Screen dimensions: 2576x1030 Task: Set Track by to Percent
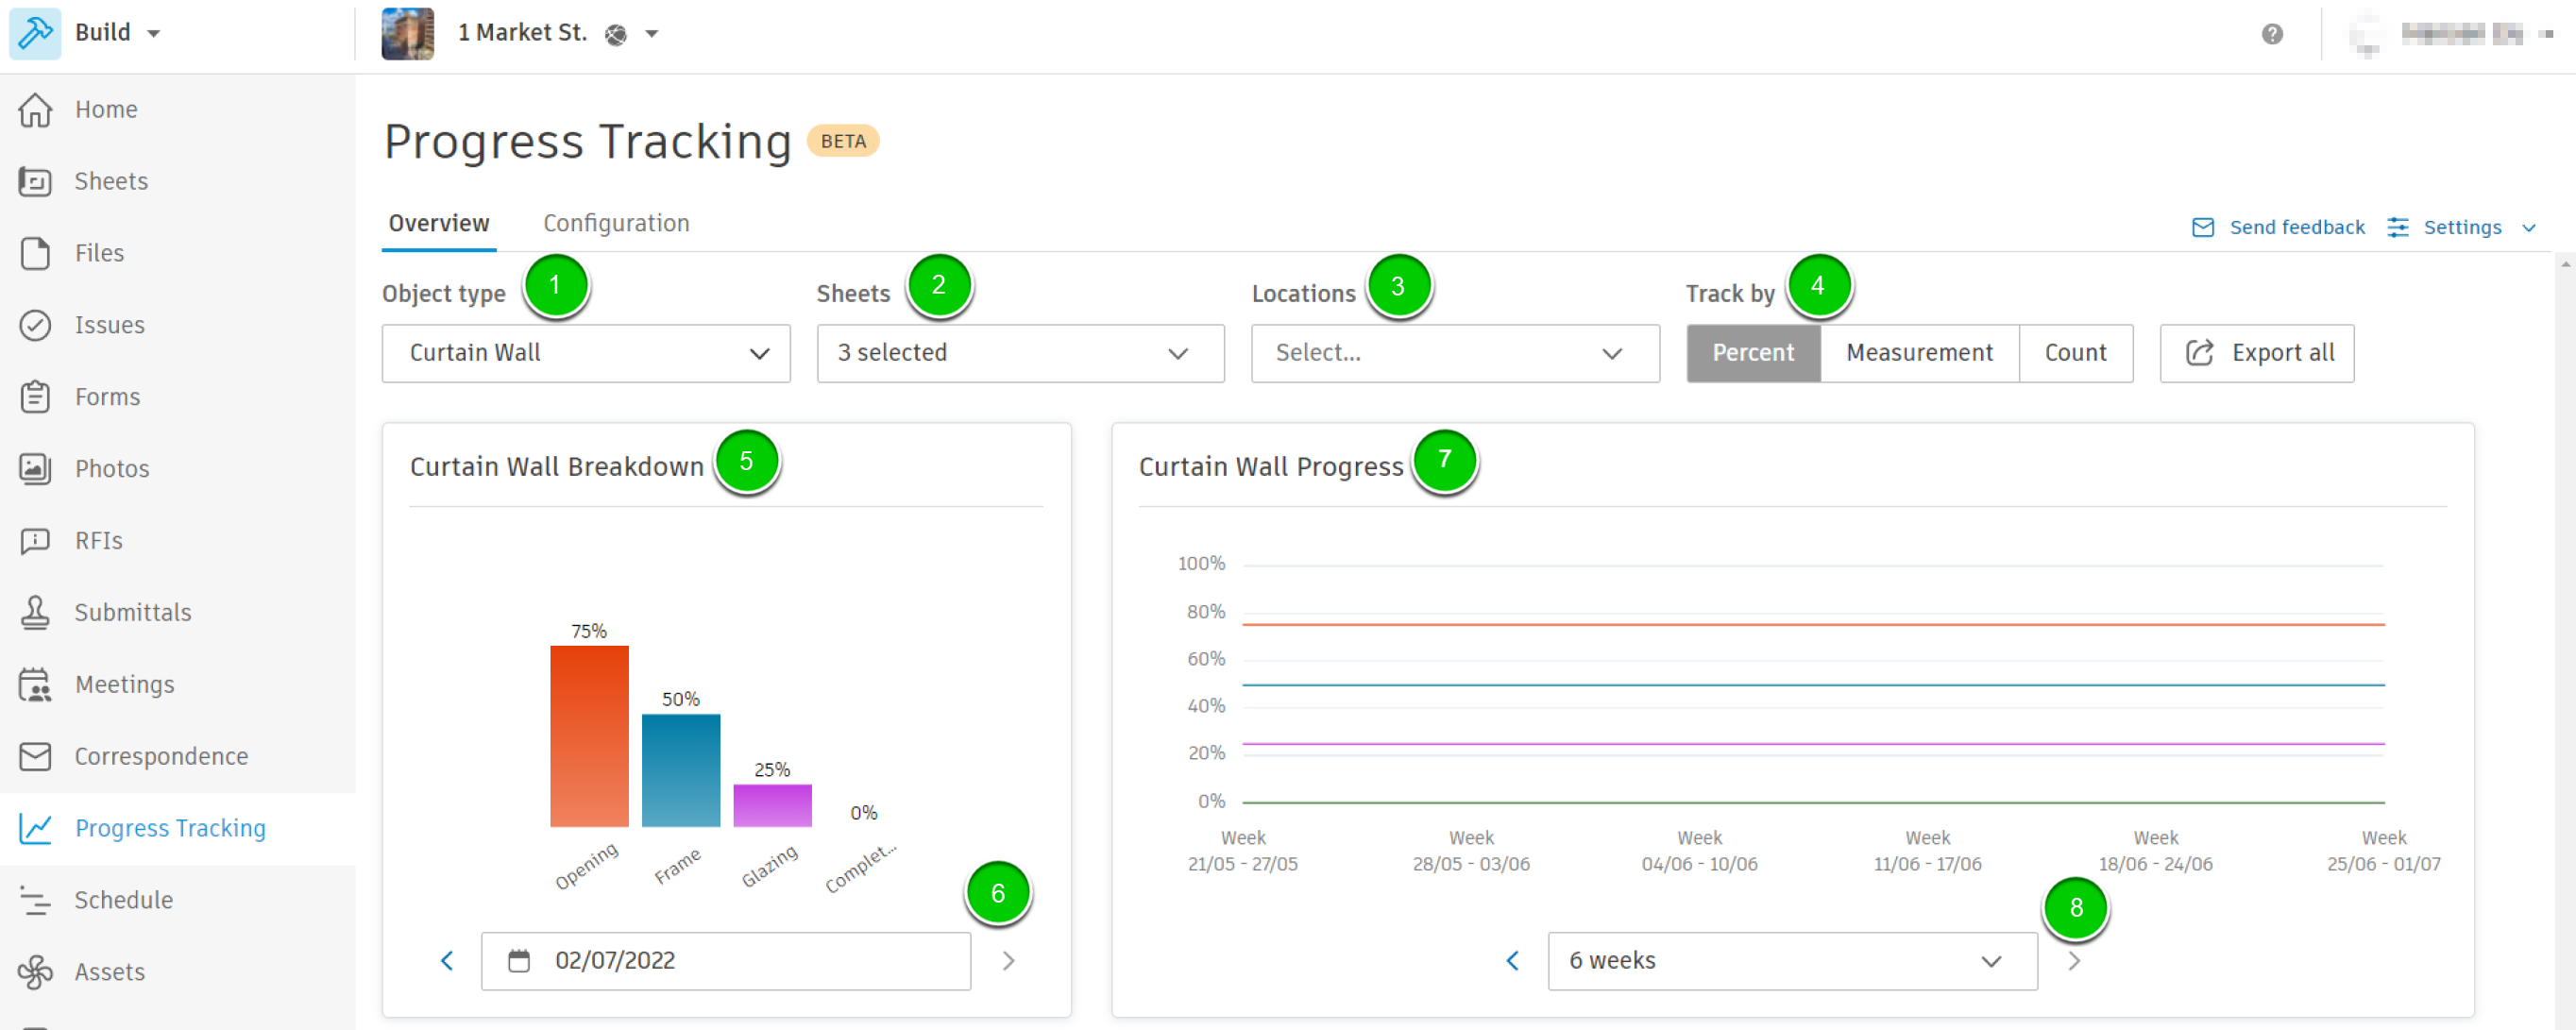(x=1752, y=353)
